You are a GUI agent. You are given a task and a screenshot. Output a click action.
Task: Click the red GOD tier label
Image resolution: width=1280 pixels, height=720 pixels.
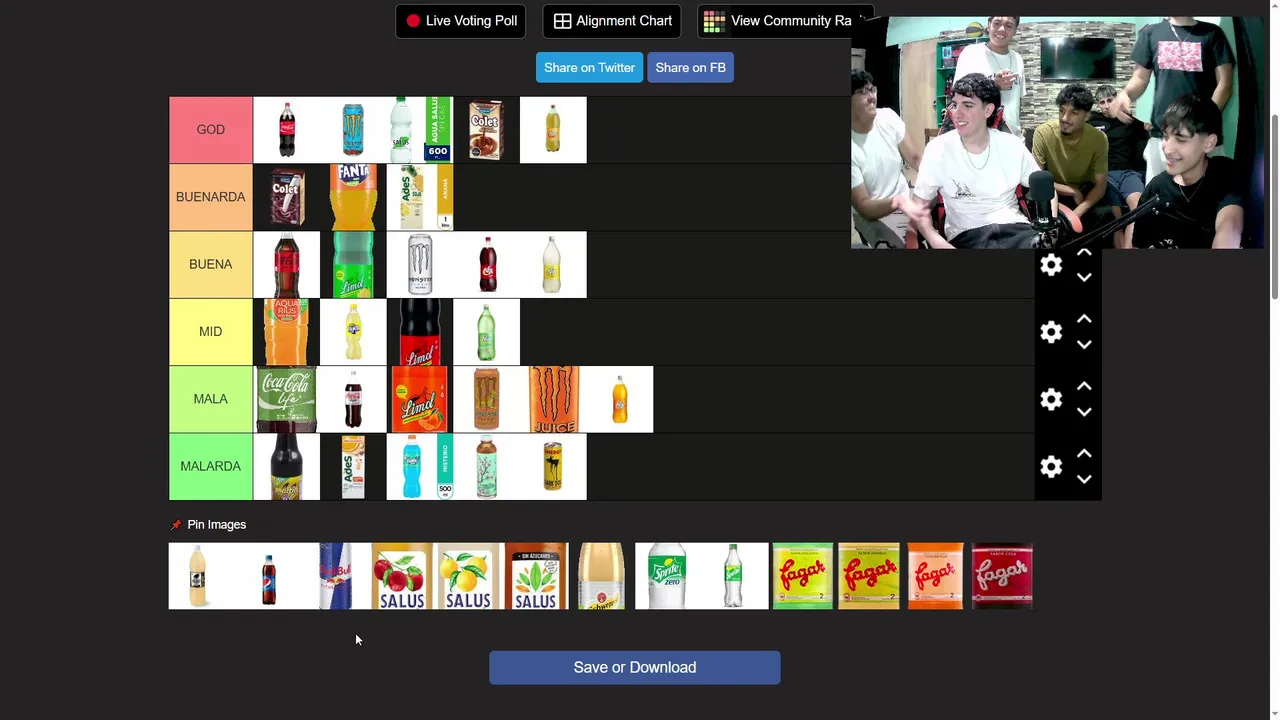(211, 130)
